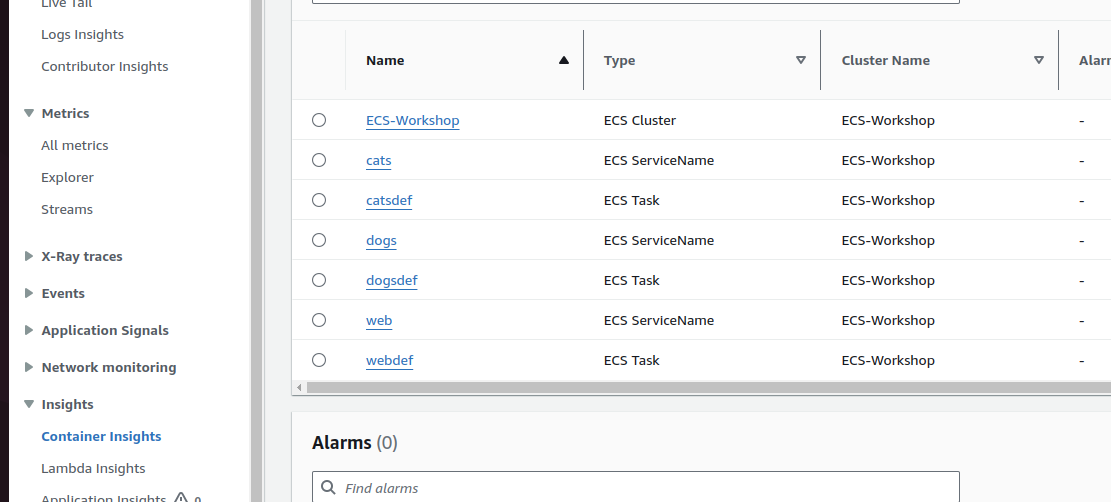Click the Type column filter triangle
Image resolution: width=1111 pixels, height=502 pixels.
[x=801, y=60]
